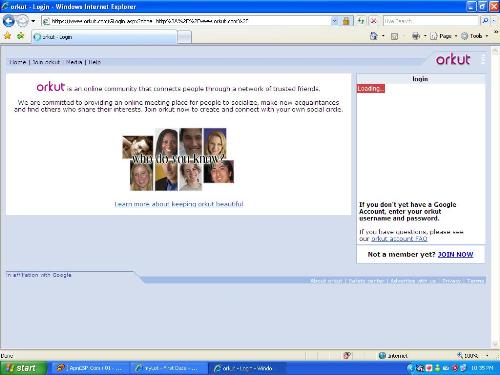Image resolution: width=500 pixels, height=375 pixels.
Task: Click the search magnifier button
Action: point(485,21)
